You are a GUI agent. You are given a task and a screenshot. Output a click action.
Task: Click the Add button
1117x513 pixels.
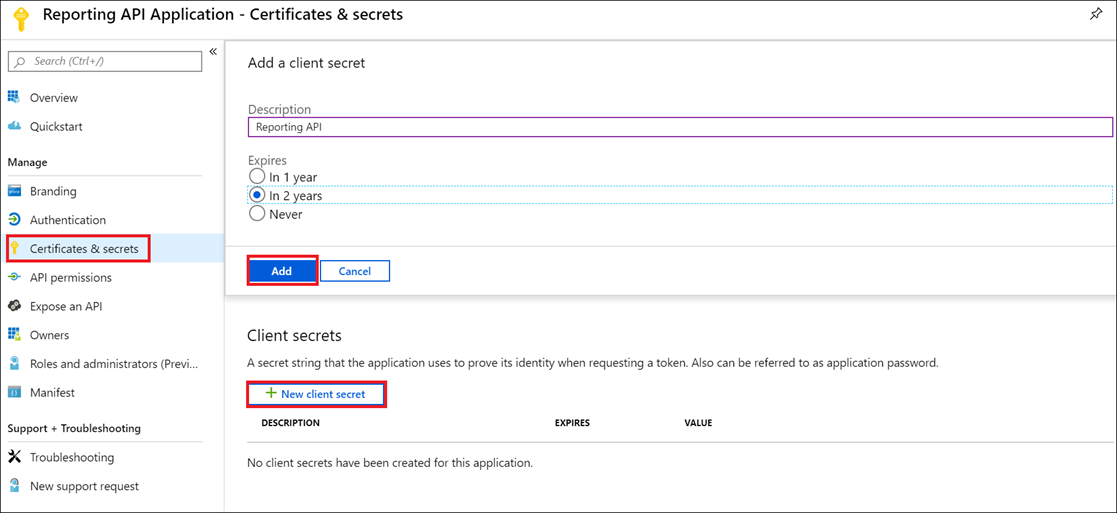click(281, 271)
